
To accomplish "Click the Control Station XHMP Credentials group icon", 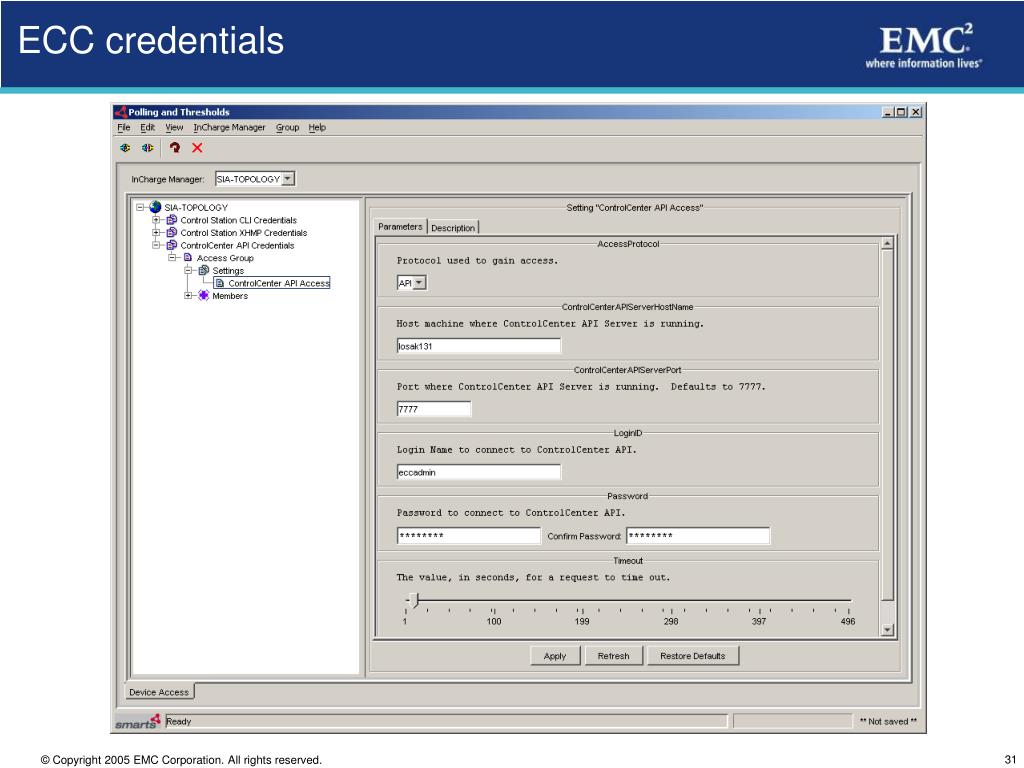I will click(x=172, y=232).
